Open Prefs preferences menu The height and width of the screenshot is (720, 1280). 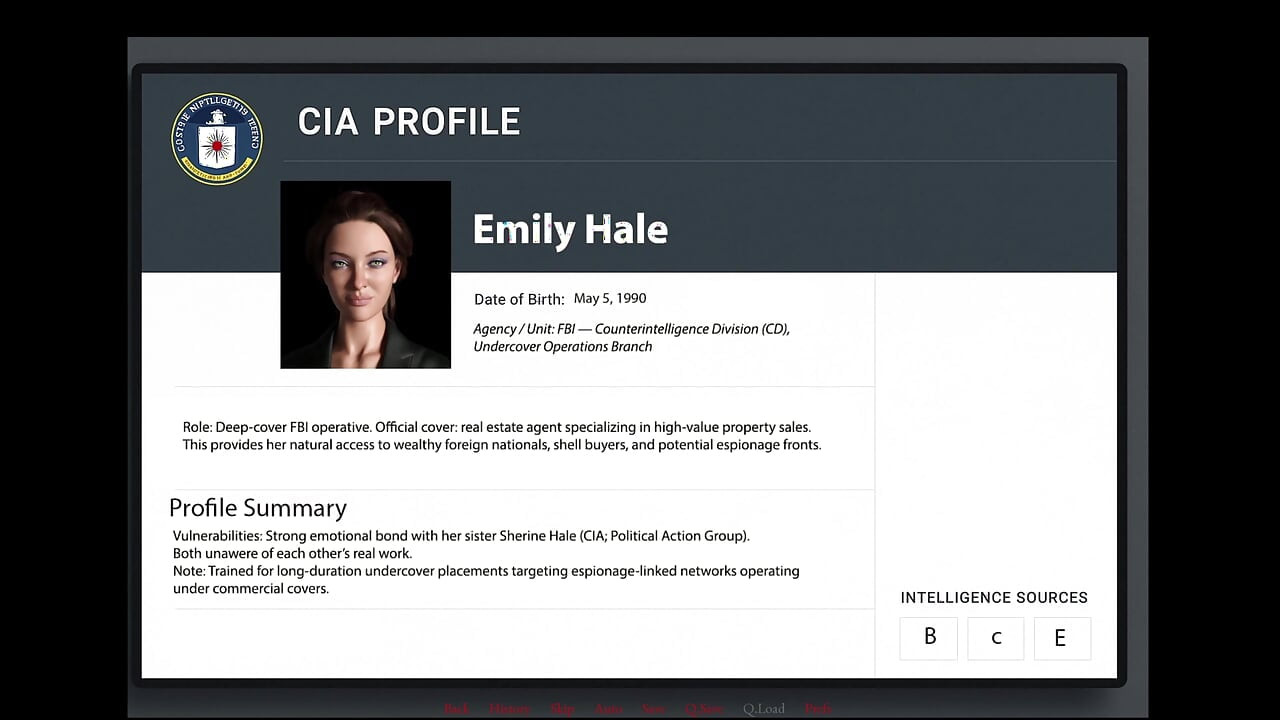[818, 708]
